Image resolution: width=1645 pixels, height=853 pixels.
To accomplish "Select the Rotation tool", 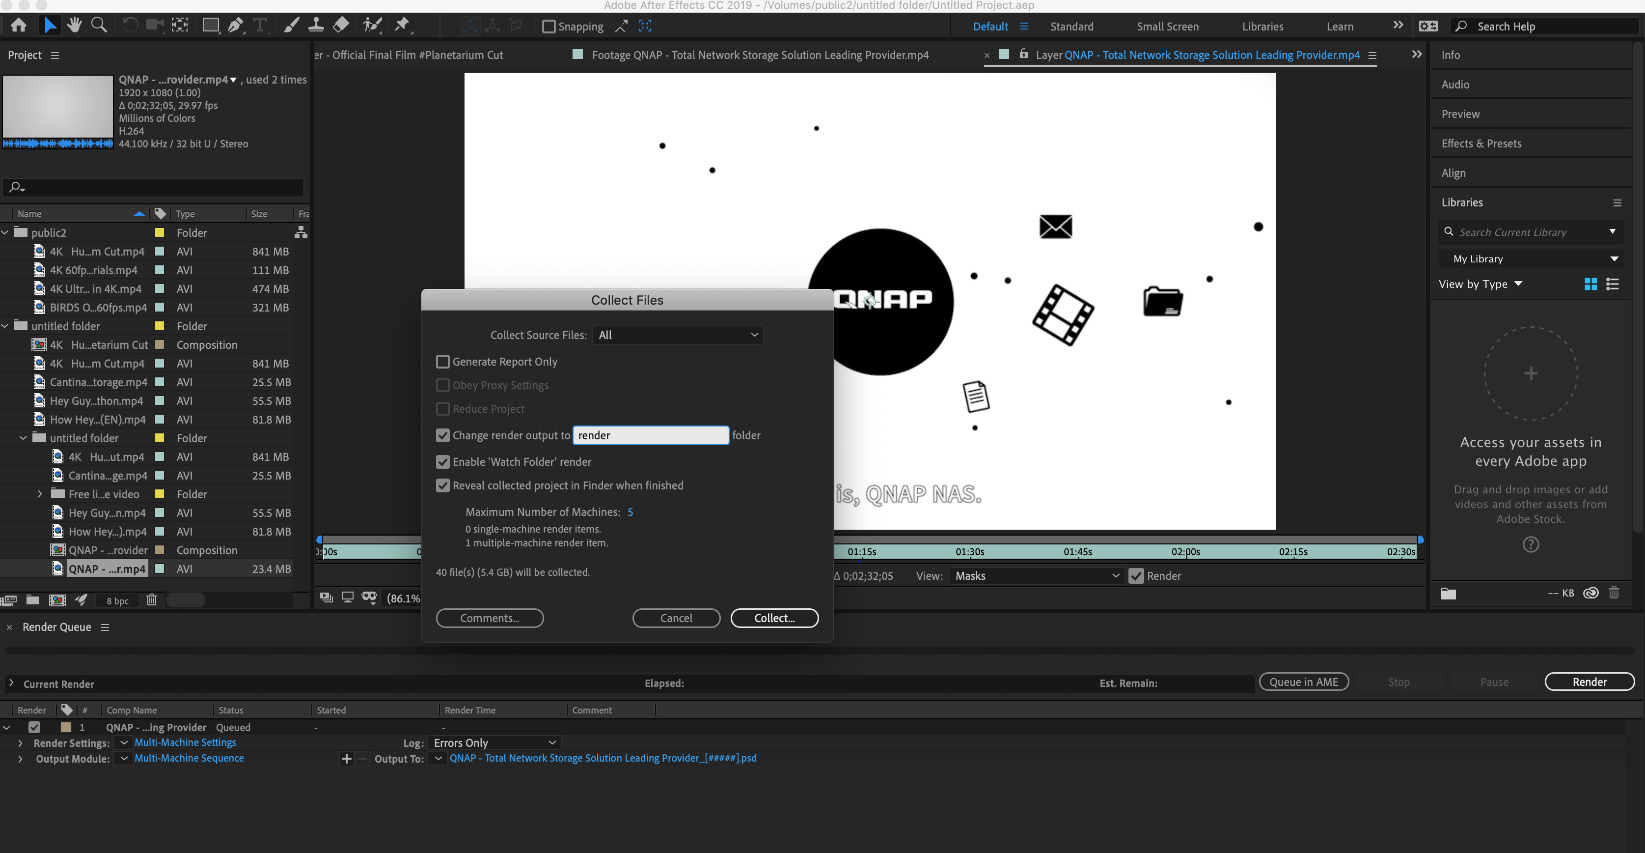I will pos(130,25).
